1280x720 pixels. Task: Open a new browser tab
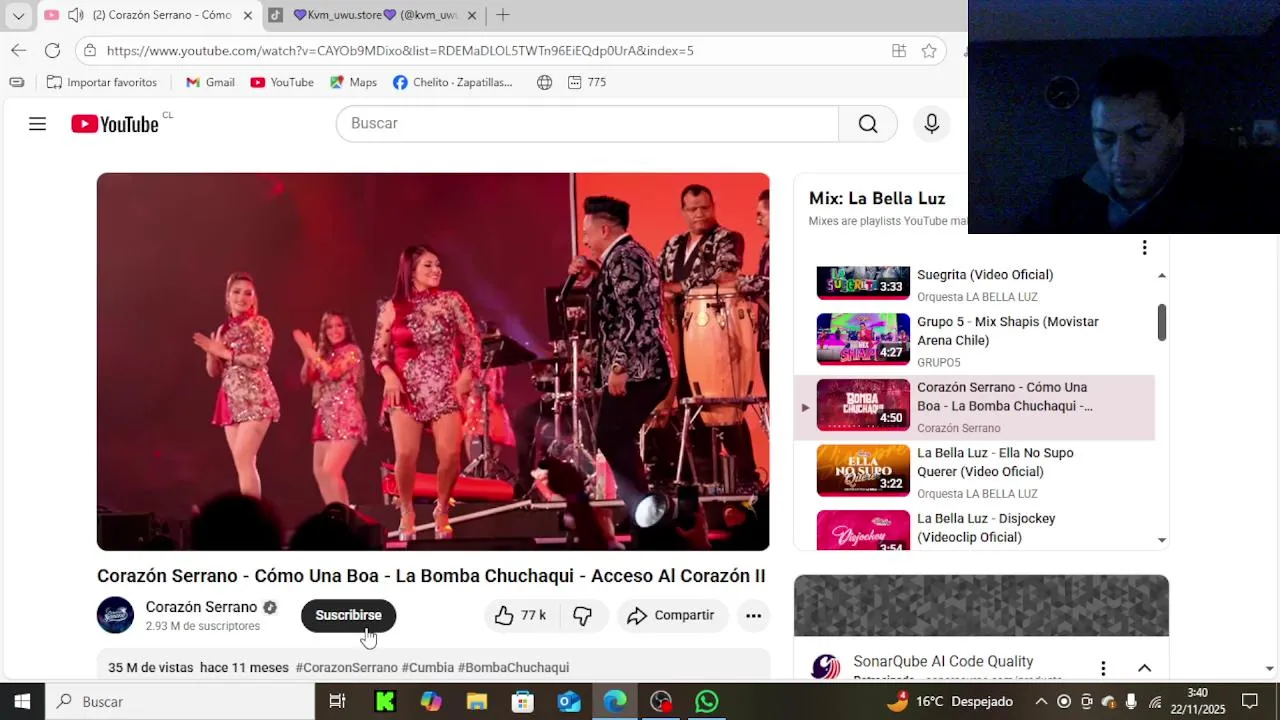[503, 15]
